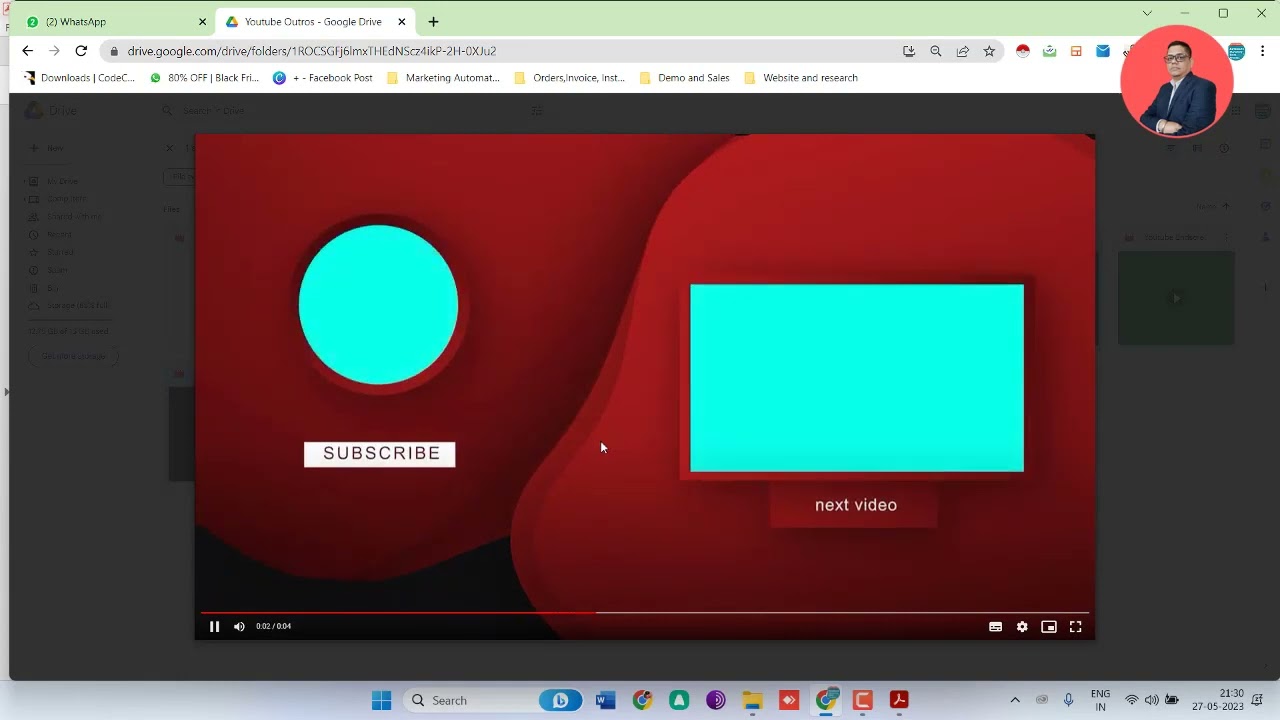The width and height of the screenshot is (1280, 720).
Task: Switch the ENG IN input language
Action: click(x=1100, y=700)
